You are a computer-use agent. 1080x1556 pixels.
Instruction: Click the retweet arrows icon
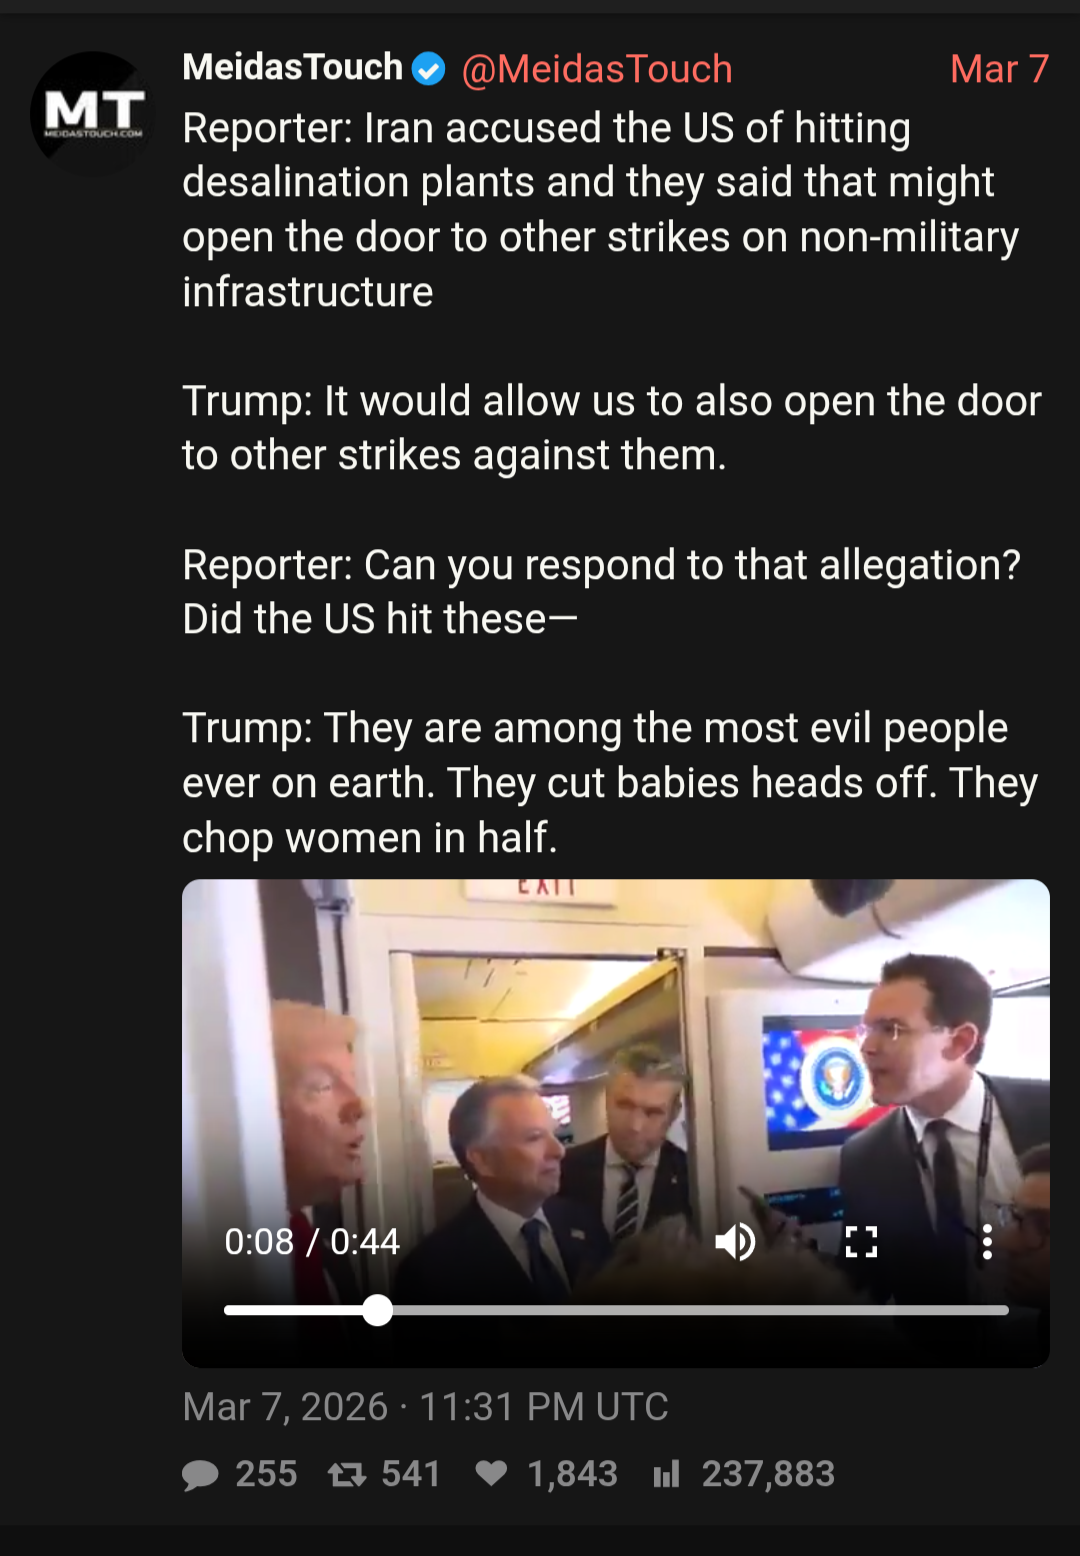tap(347, 1475)
